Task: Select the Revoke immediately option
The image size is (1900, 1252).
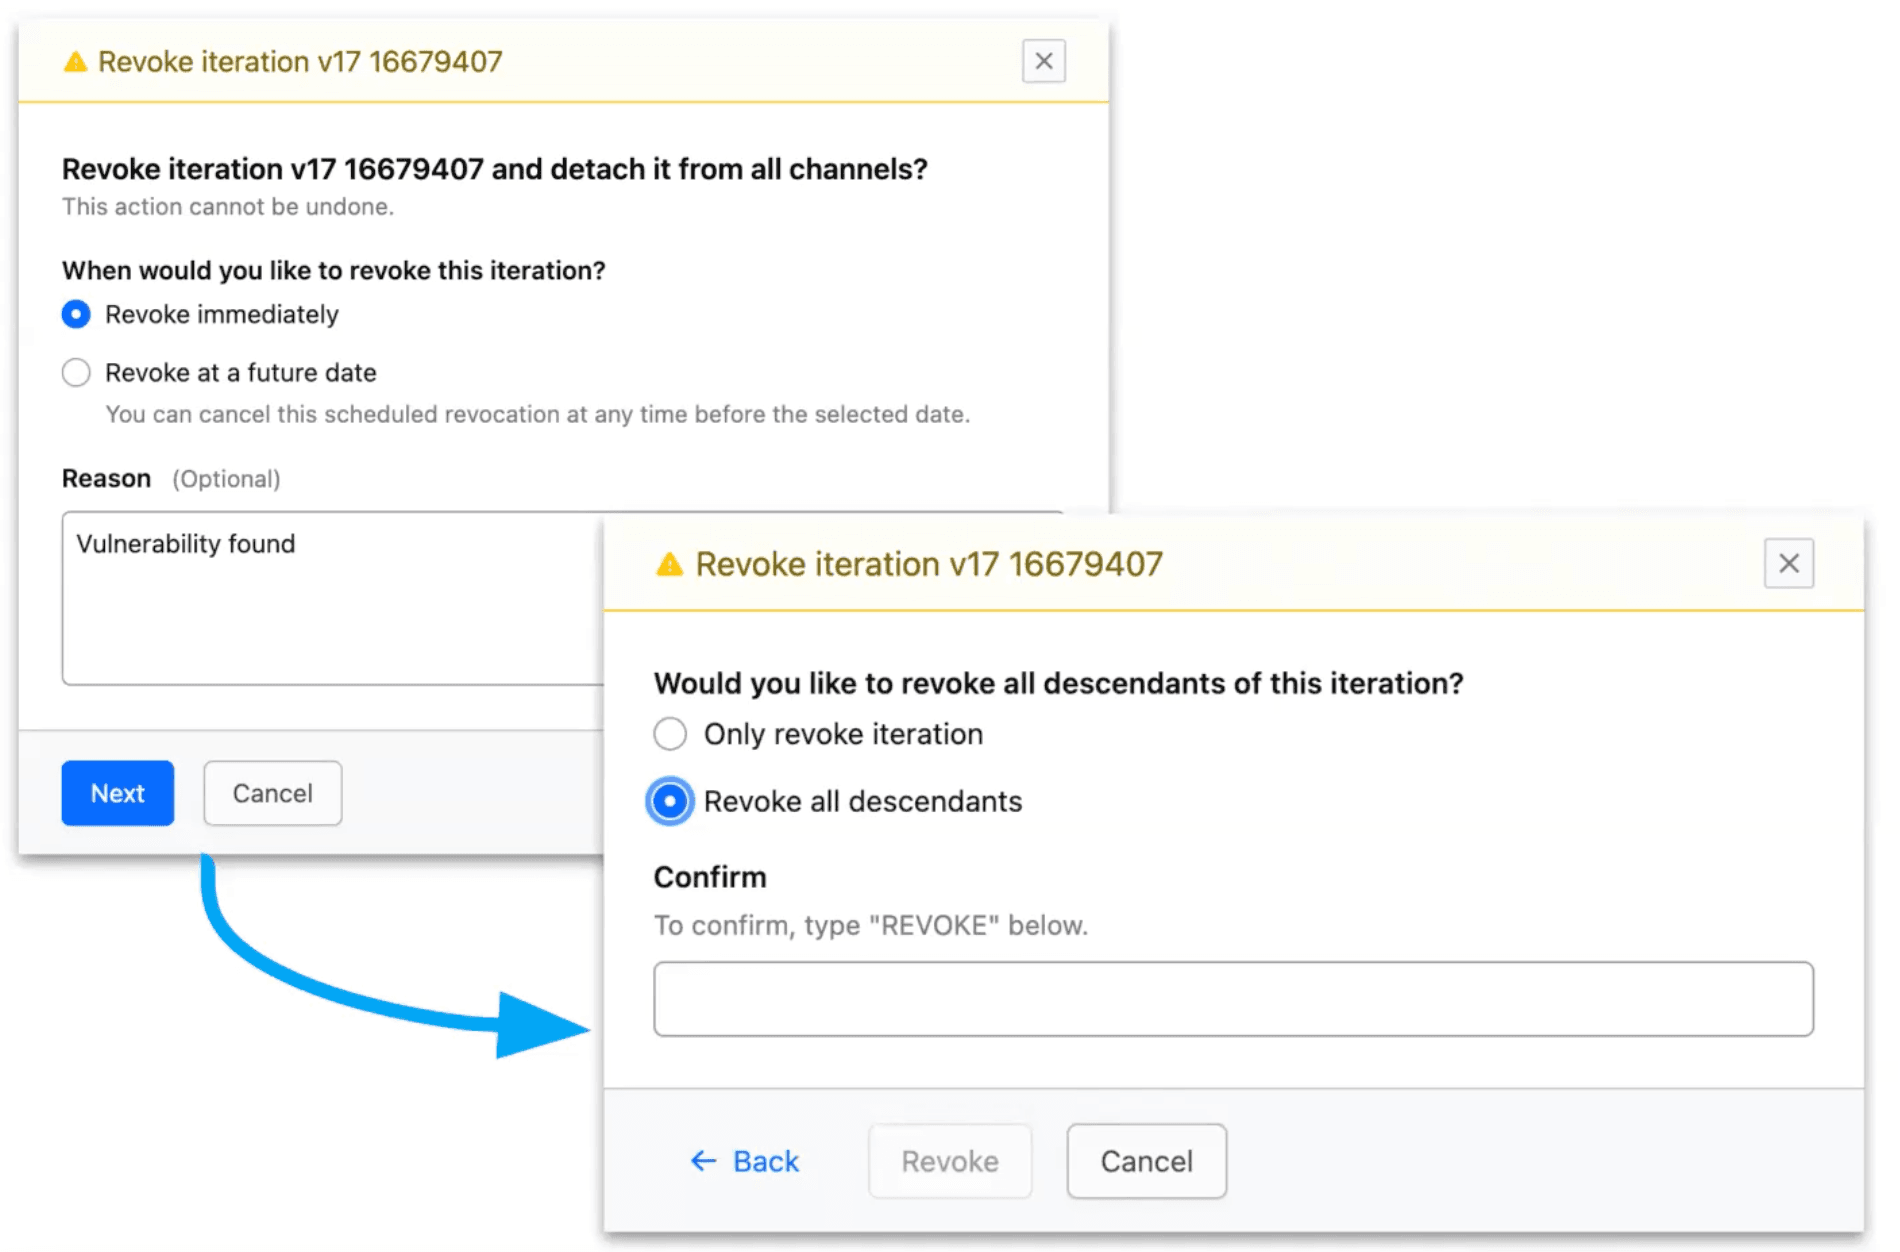Action: [76, 315]
